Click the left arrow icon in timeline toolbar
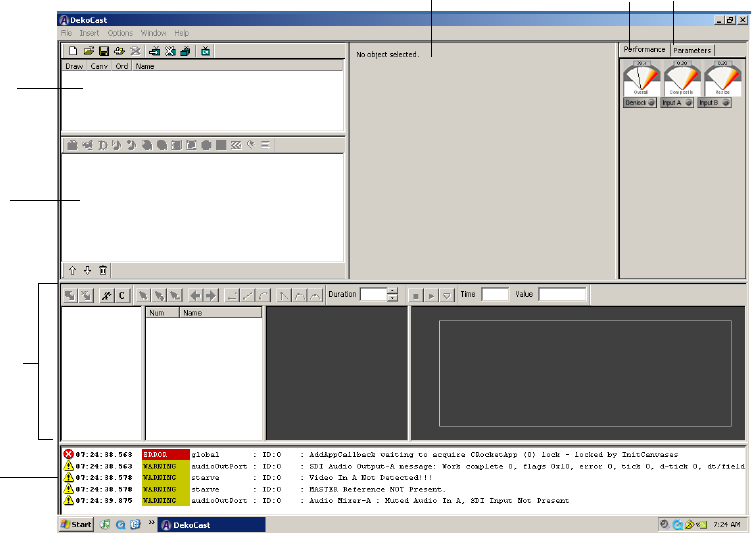 coord(195,296)
